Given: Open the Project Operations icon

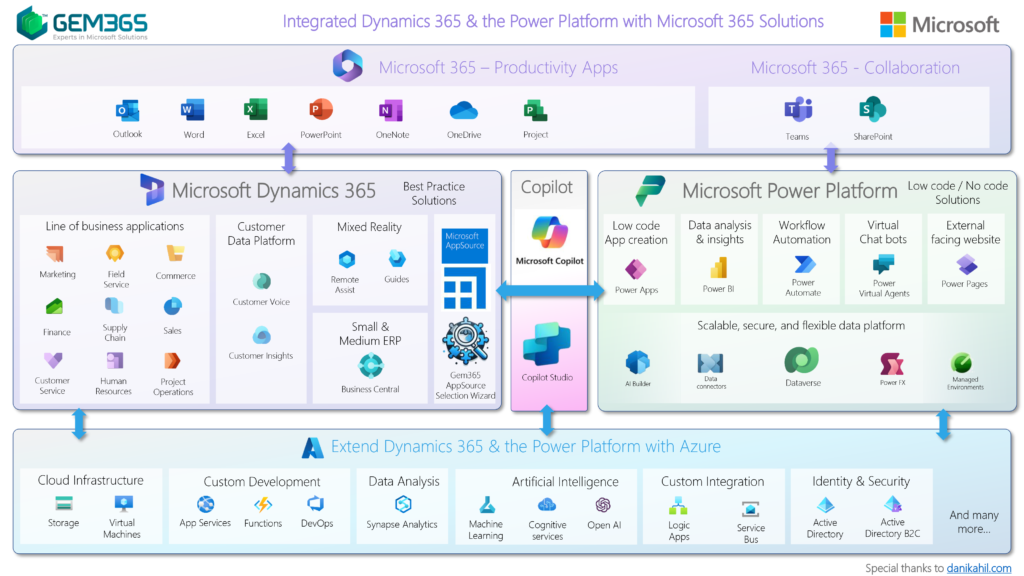Looking at the screenshot, I should (172, 360).
